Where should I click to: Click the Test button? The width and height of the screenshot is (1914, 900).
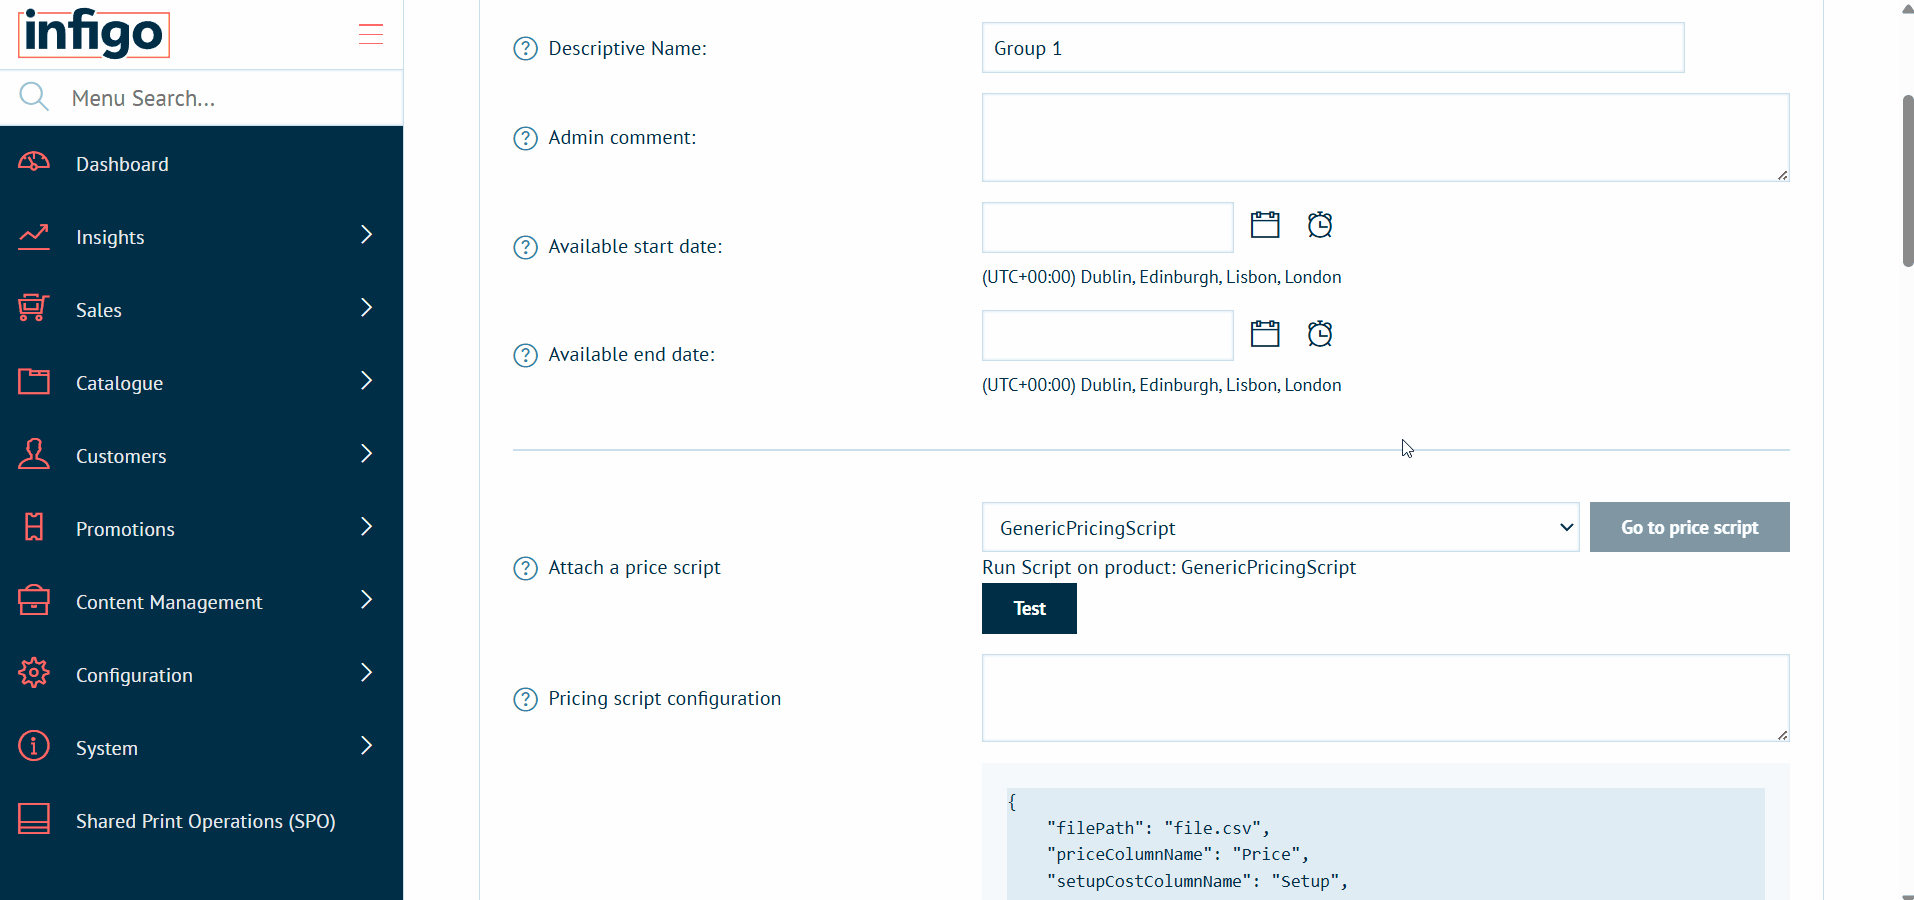click(1029, 608)
